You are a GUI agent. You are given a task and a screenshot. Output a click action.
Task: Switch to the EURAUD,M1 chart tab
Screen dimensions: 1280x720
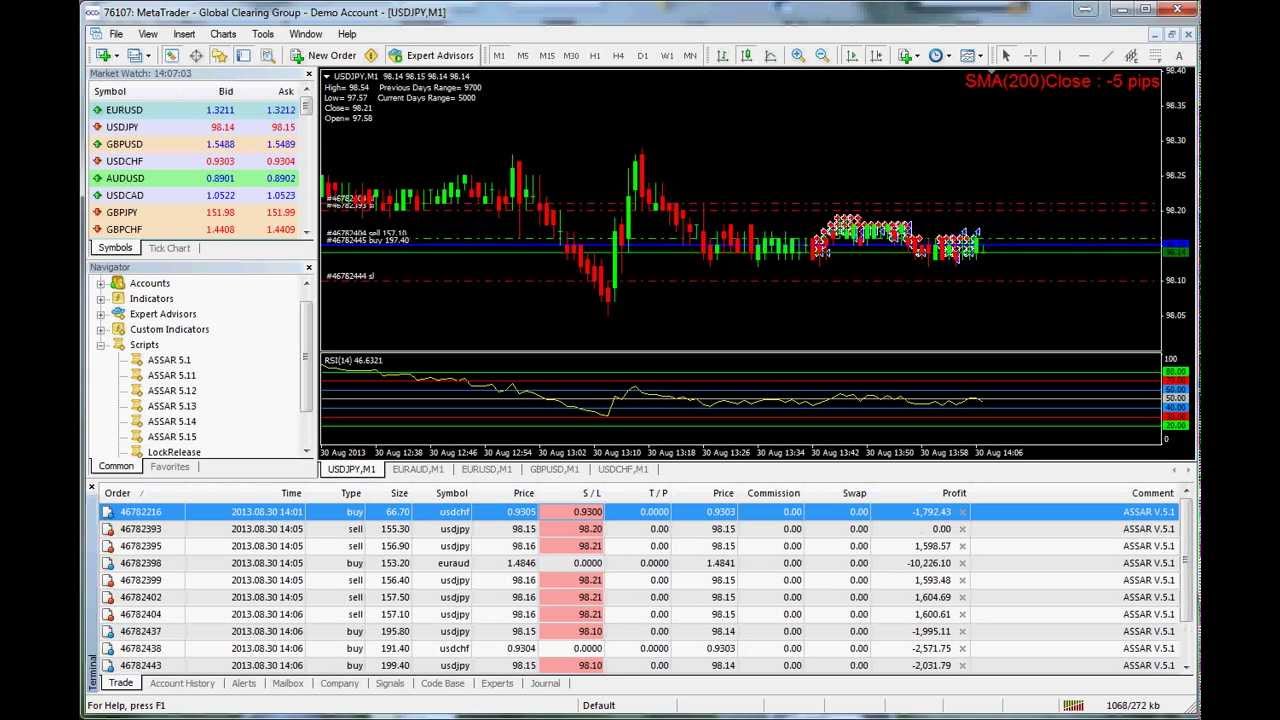417,469
